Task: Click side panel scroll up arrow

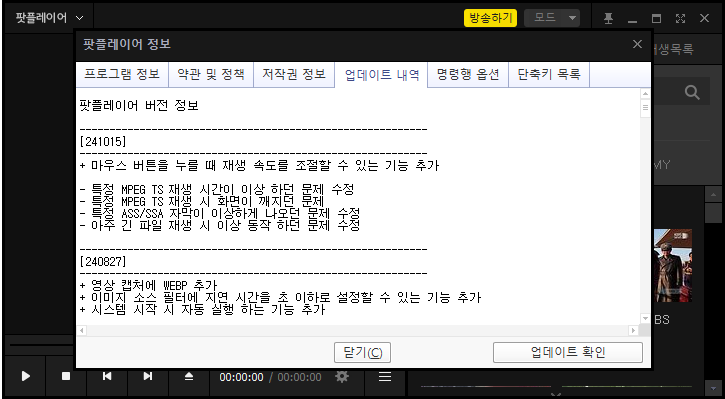Action: [713, 194]
